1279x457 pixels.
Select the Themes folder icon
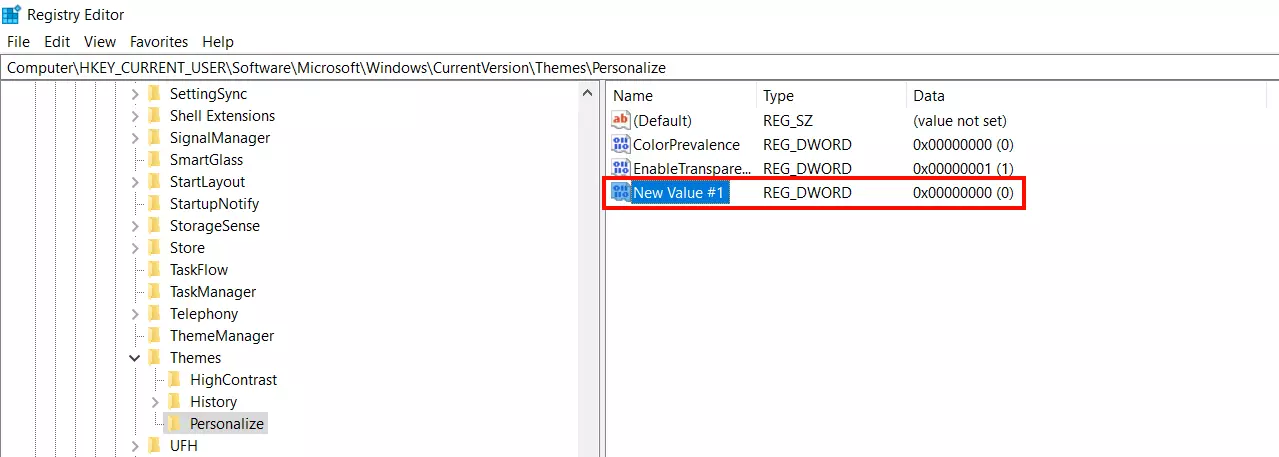[154, 358]
